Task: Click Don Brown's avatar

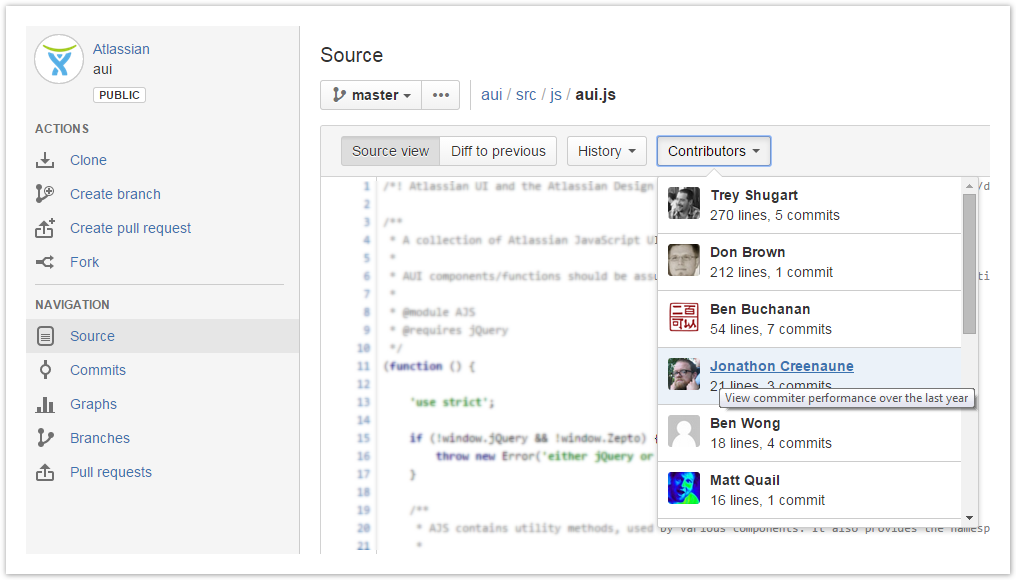Action: (684, 261)
